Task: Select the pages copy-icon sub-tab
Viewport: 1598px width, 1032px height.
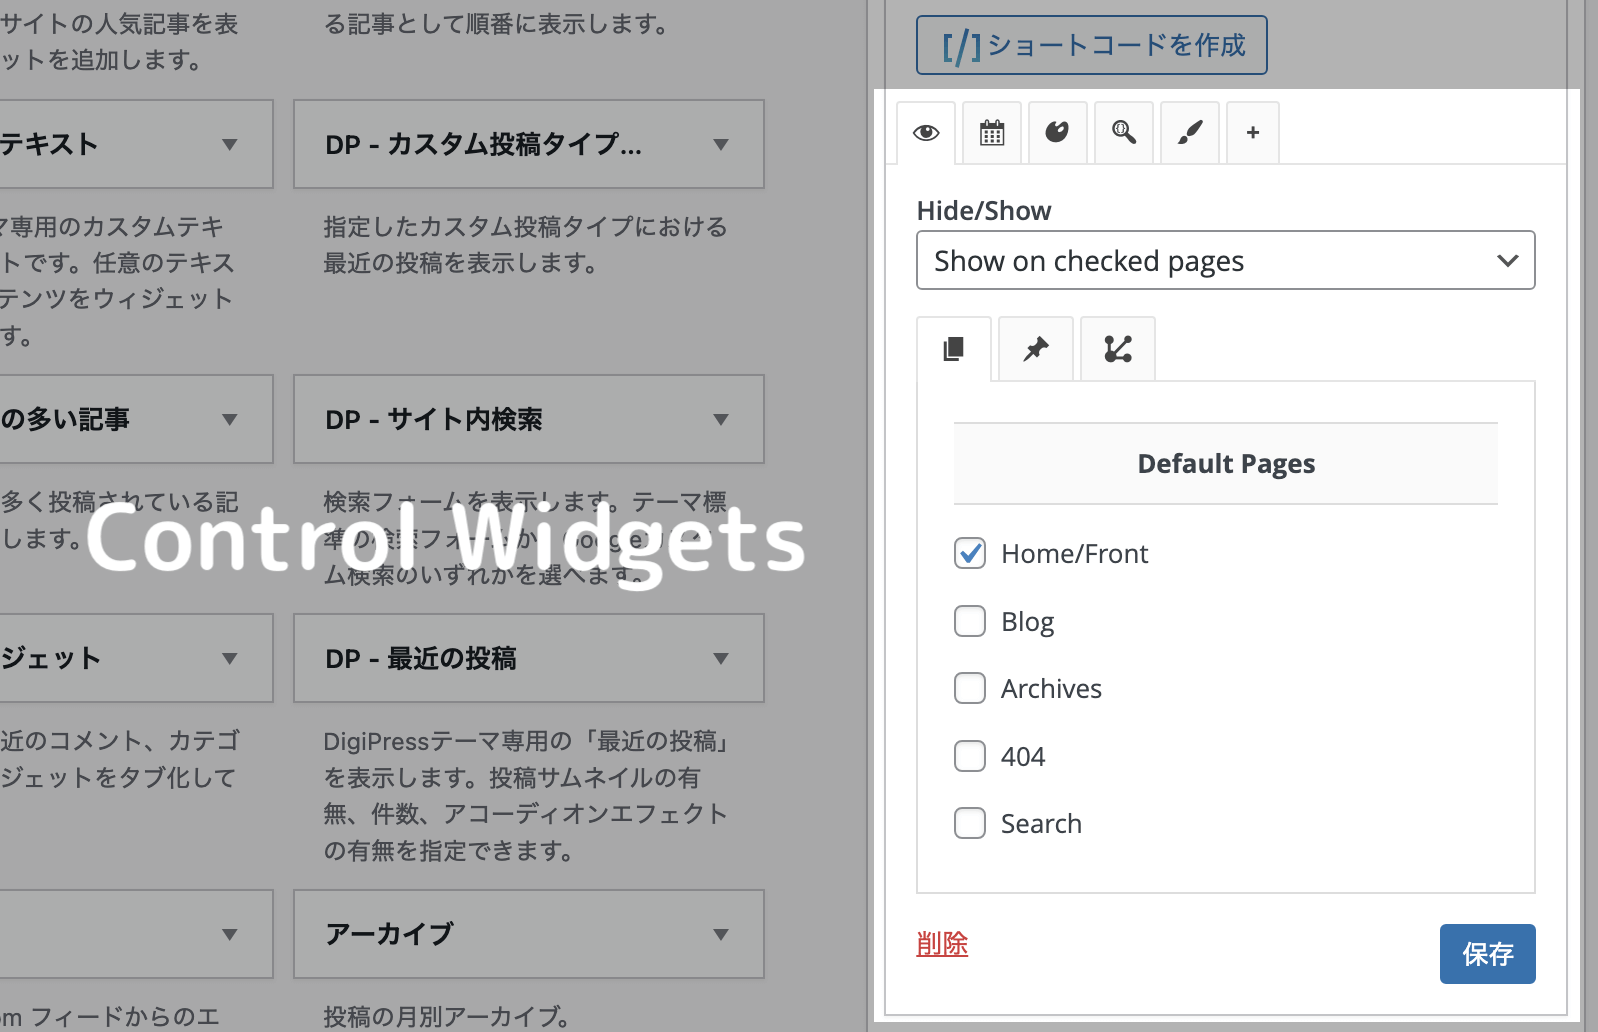Action: 954,349
